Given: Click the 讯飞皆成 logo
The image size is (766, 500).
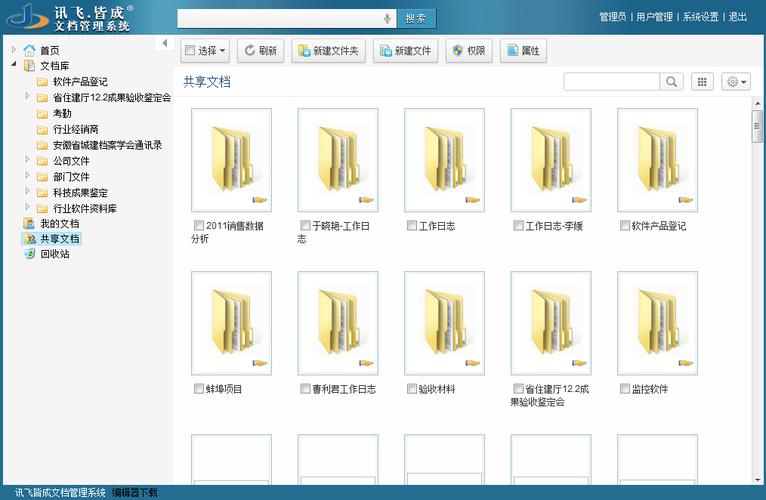Looking at the screenshot, I should click(x=70, y=18).
